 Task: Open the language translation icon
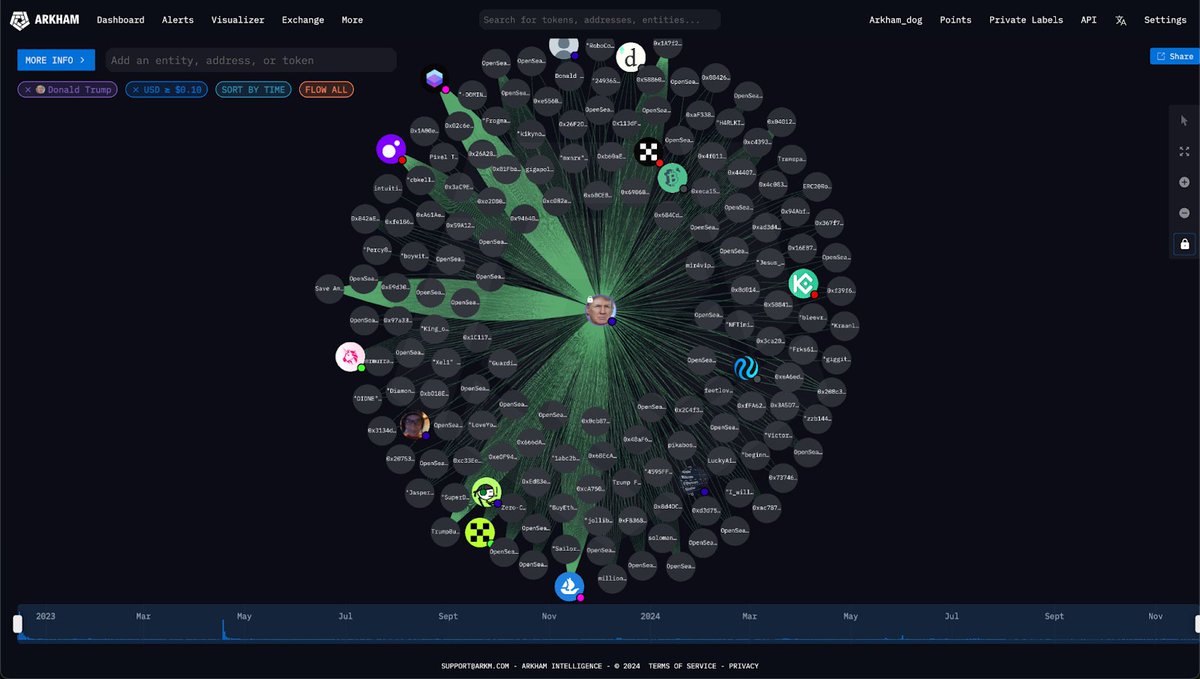tap(1121, 20)
